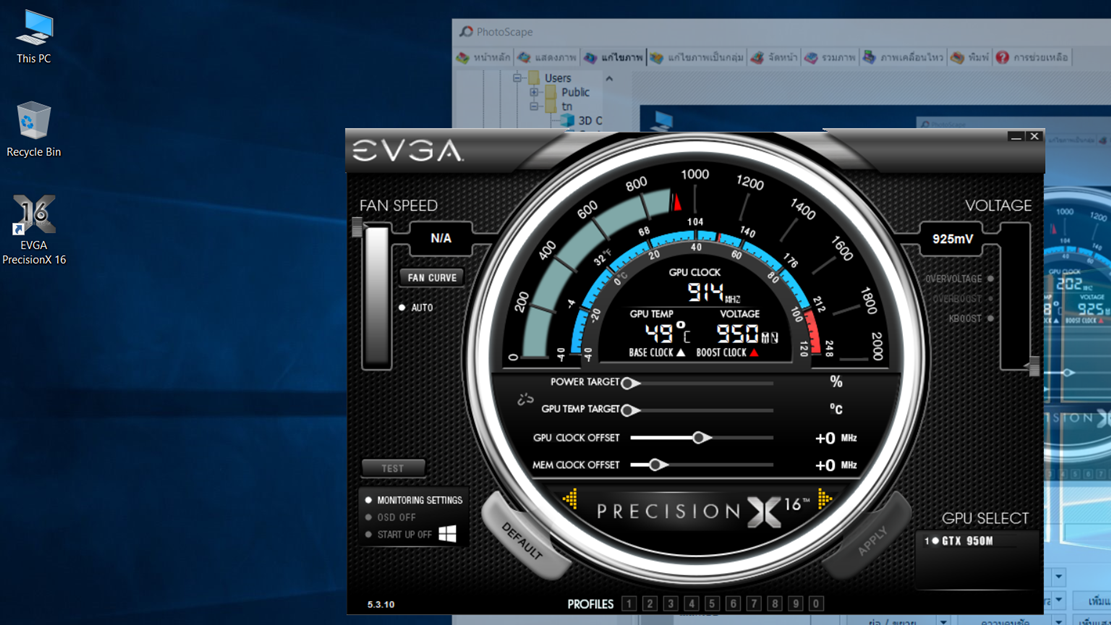The width and height of the screenshot is (1111, 625).
Task: Toggle the chain link icon beside Power Target
Action: [525, 400]
